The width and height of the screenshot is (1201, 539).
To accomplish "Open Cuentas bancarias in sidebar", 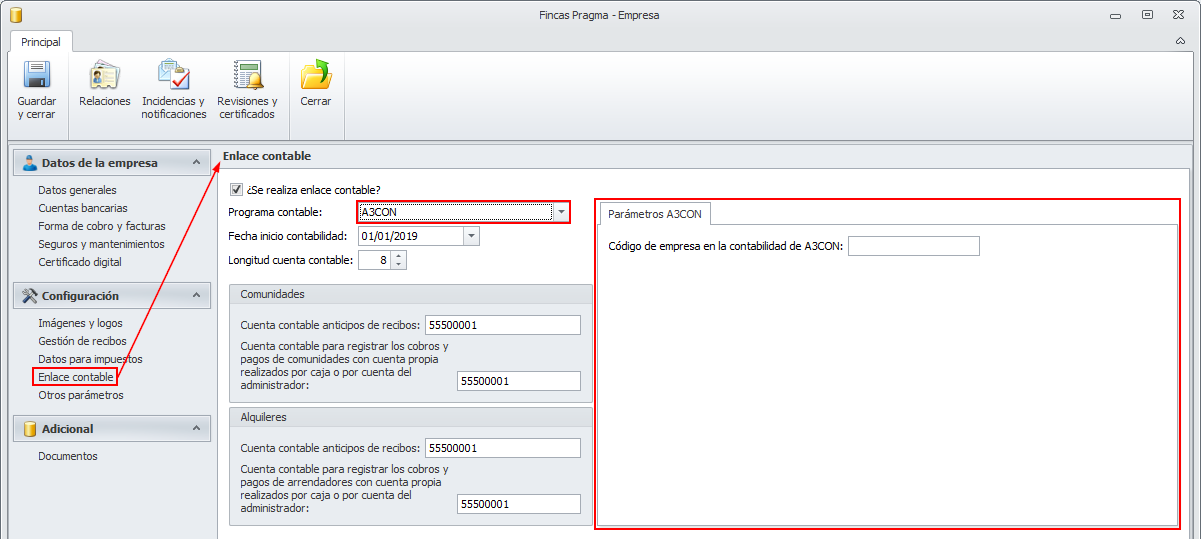I will click(x=83, y=208).
